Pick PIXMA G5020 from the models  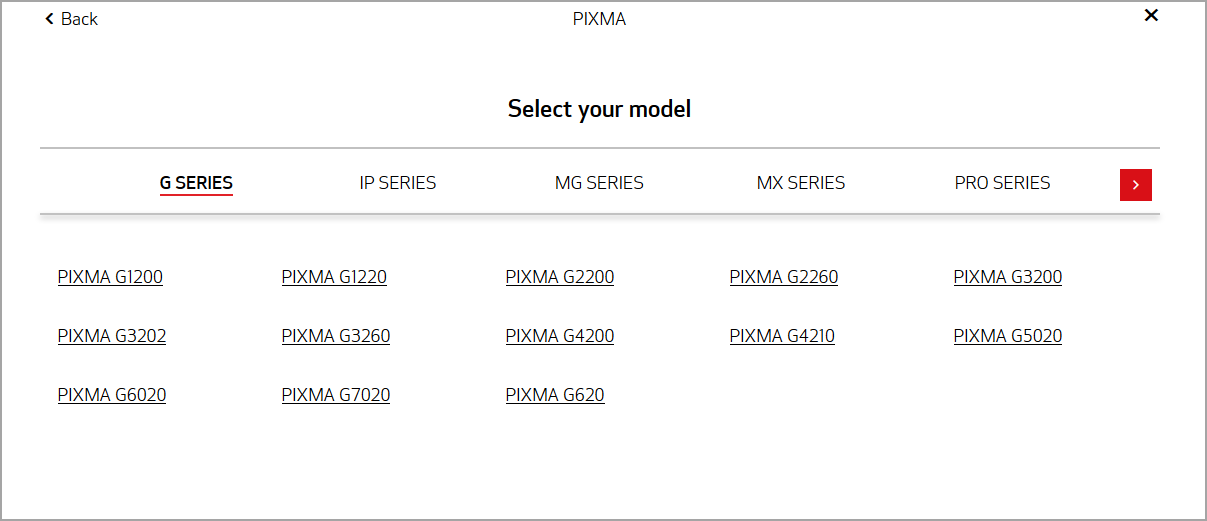coord(1008,336)
